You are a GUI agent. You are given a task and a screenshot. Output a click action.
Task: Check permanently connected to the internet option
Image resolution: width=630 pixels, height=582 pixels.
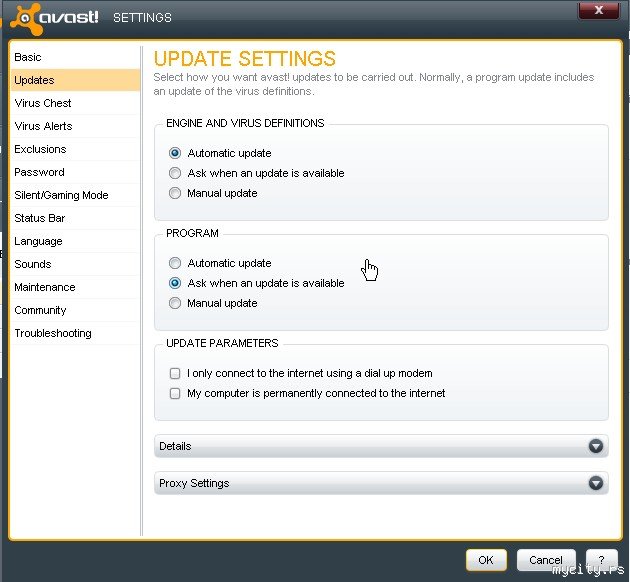[175, 393]
